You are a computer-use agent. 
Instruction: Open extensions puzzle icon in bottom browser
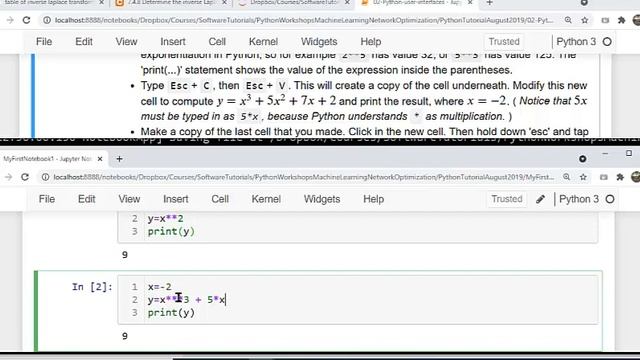tap(620, 177)
